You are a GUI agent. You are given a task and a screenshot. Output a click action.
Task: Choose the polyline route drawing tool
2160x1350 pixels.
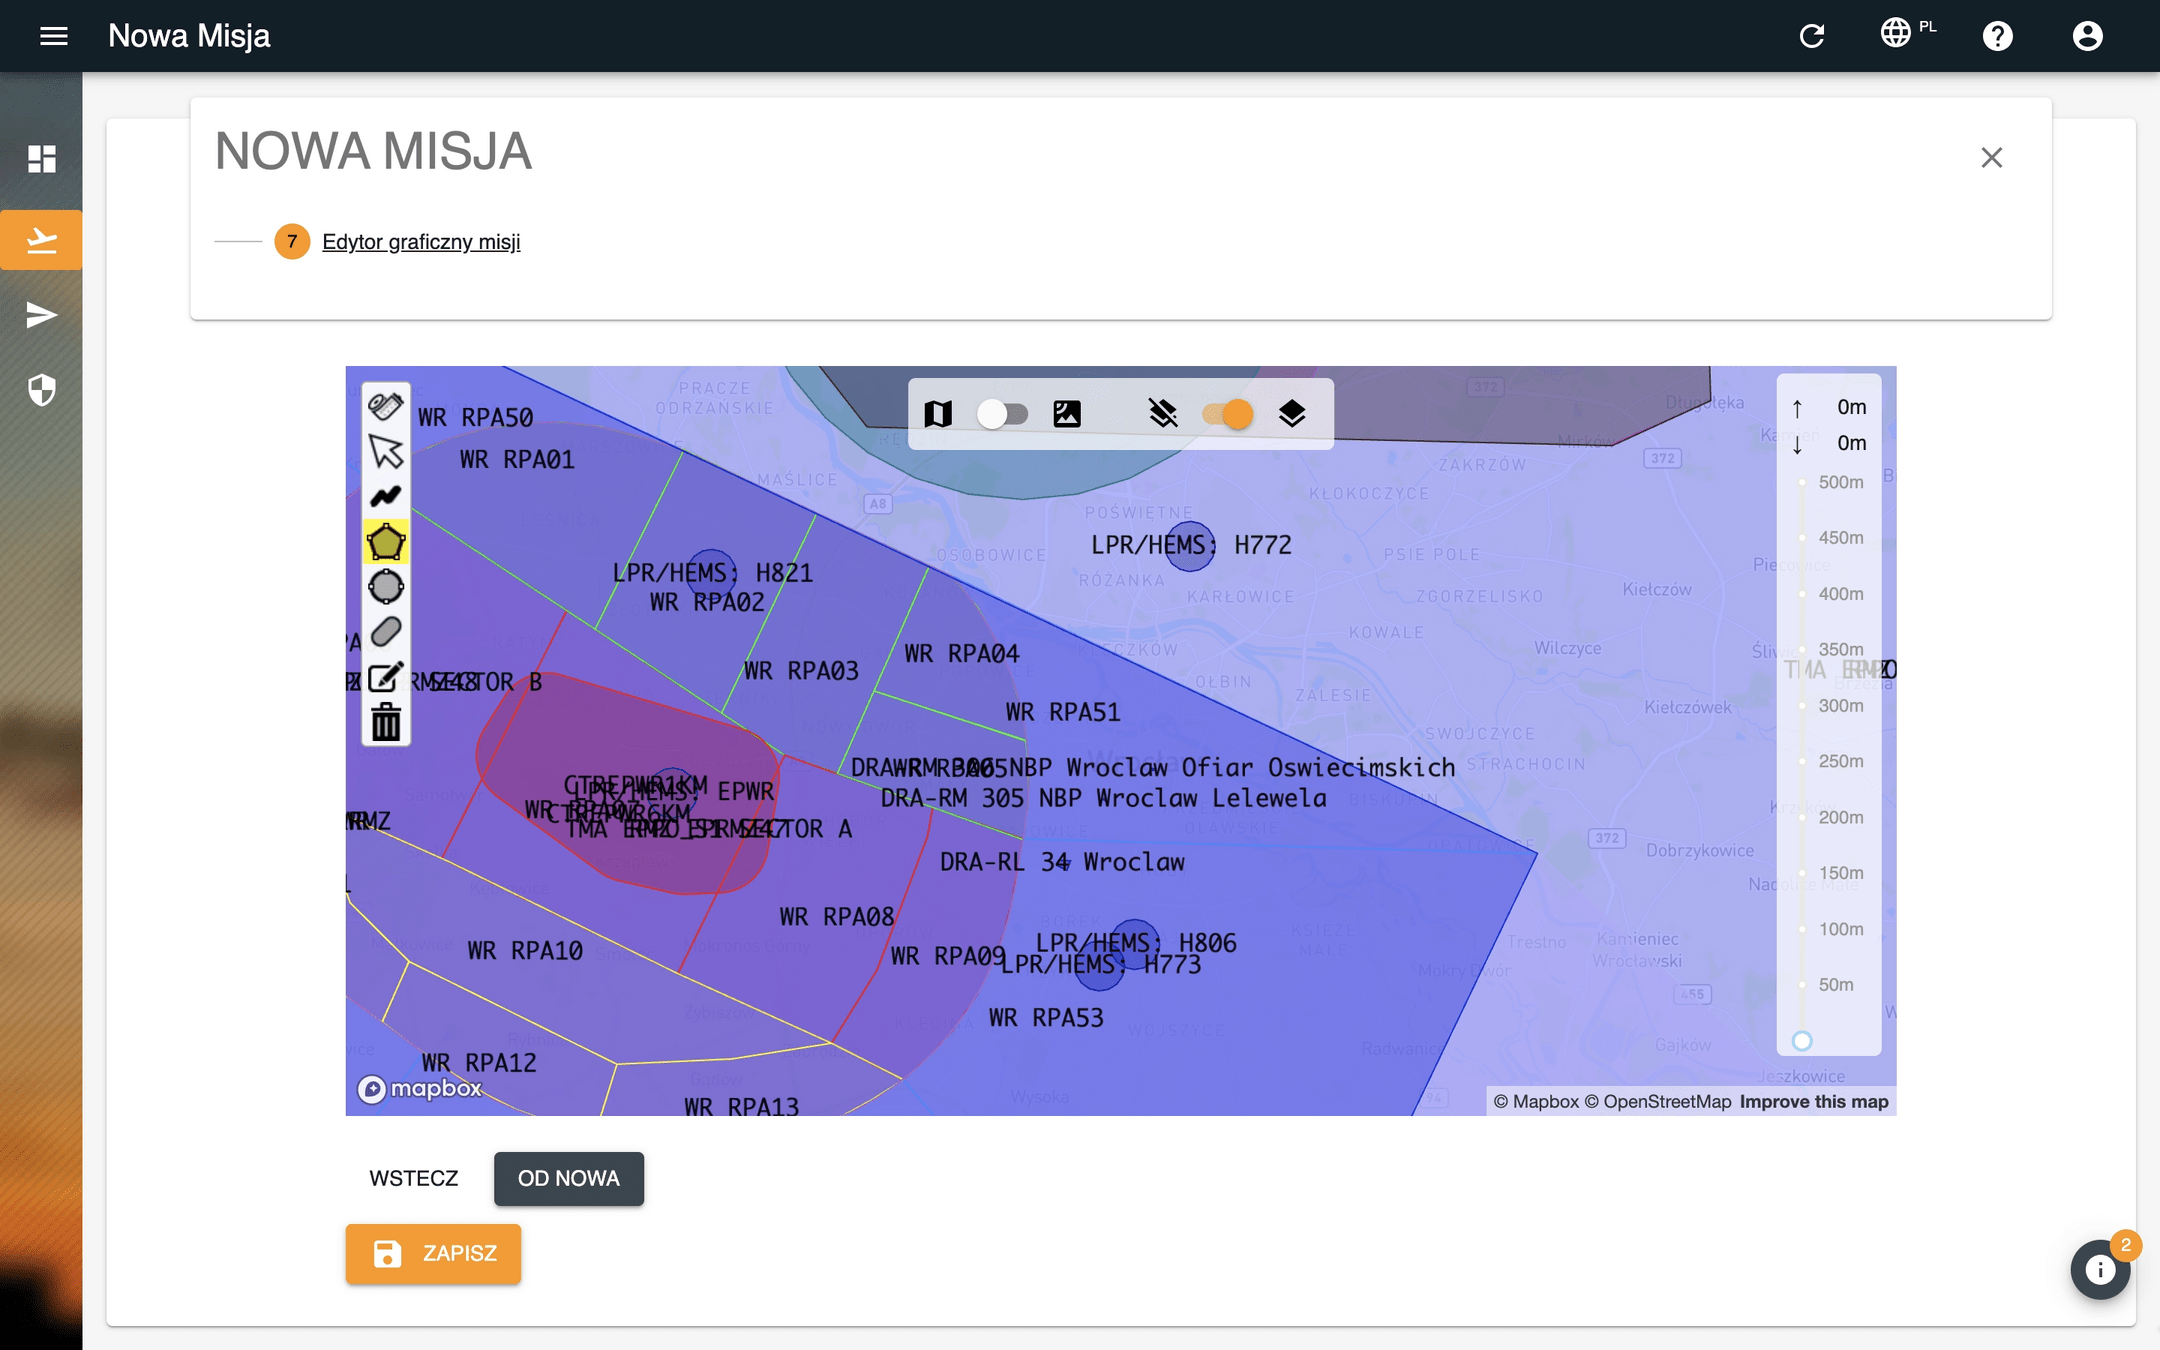pyautogui.click(x=386, y=496)
